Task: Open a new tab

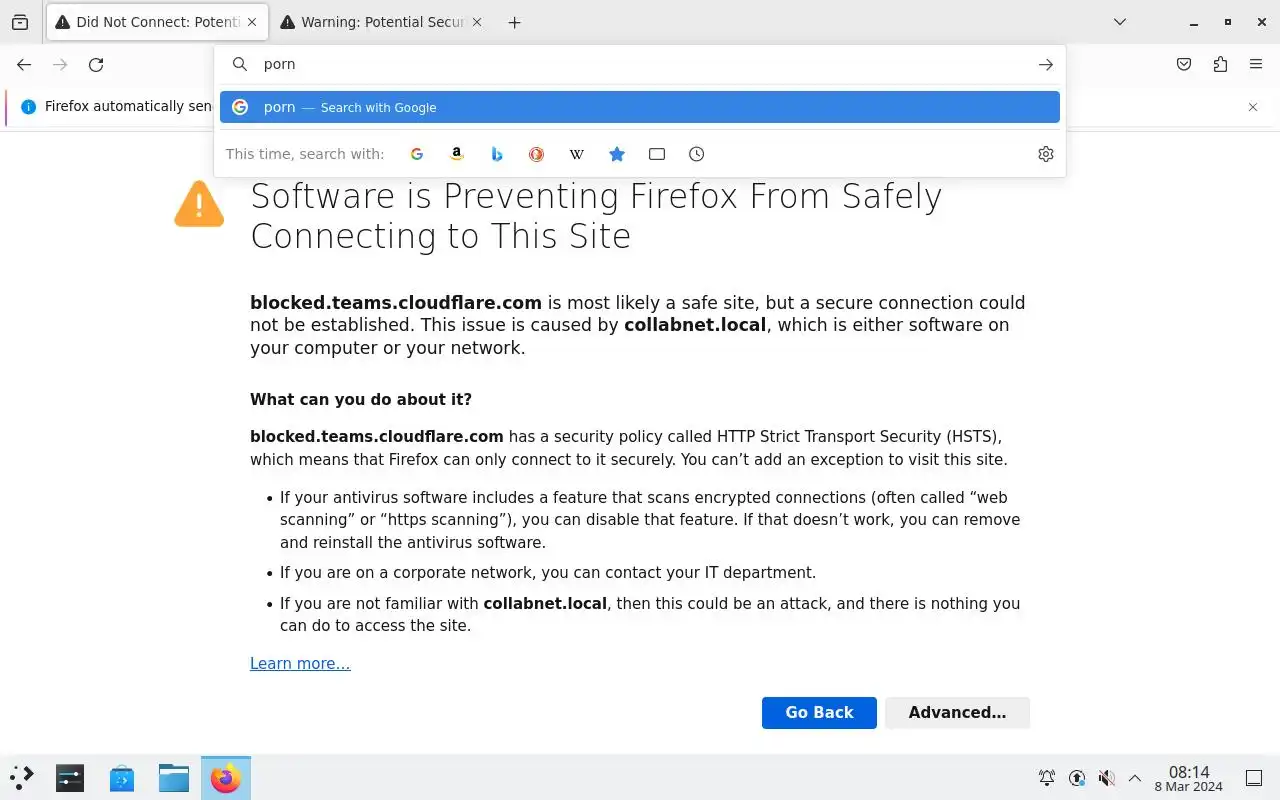Action: (x=515, y=22)
